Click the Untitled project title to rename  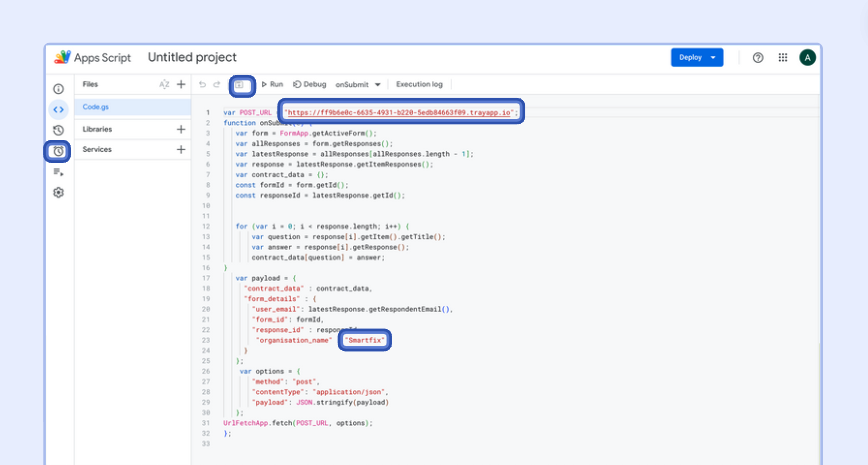(x=192, y=57)
